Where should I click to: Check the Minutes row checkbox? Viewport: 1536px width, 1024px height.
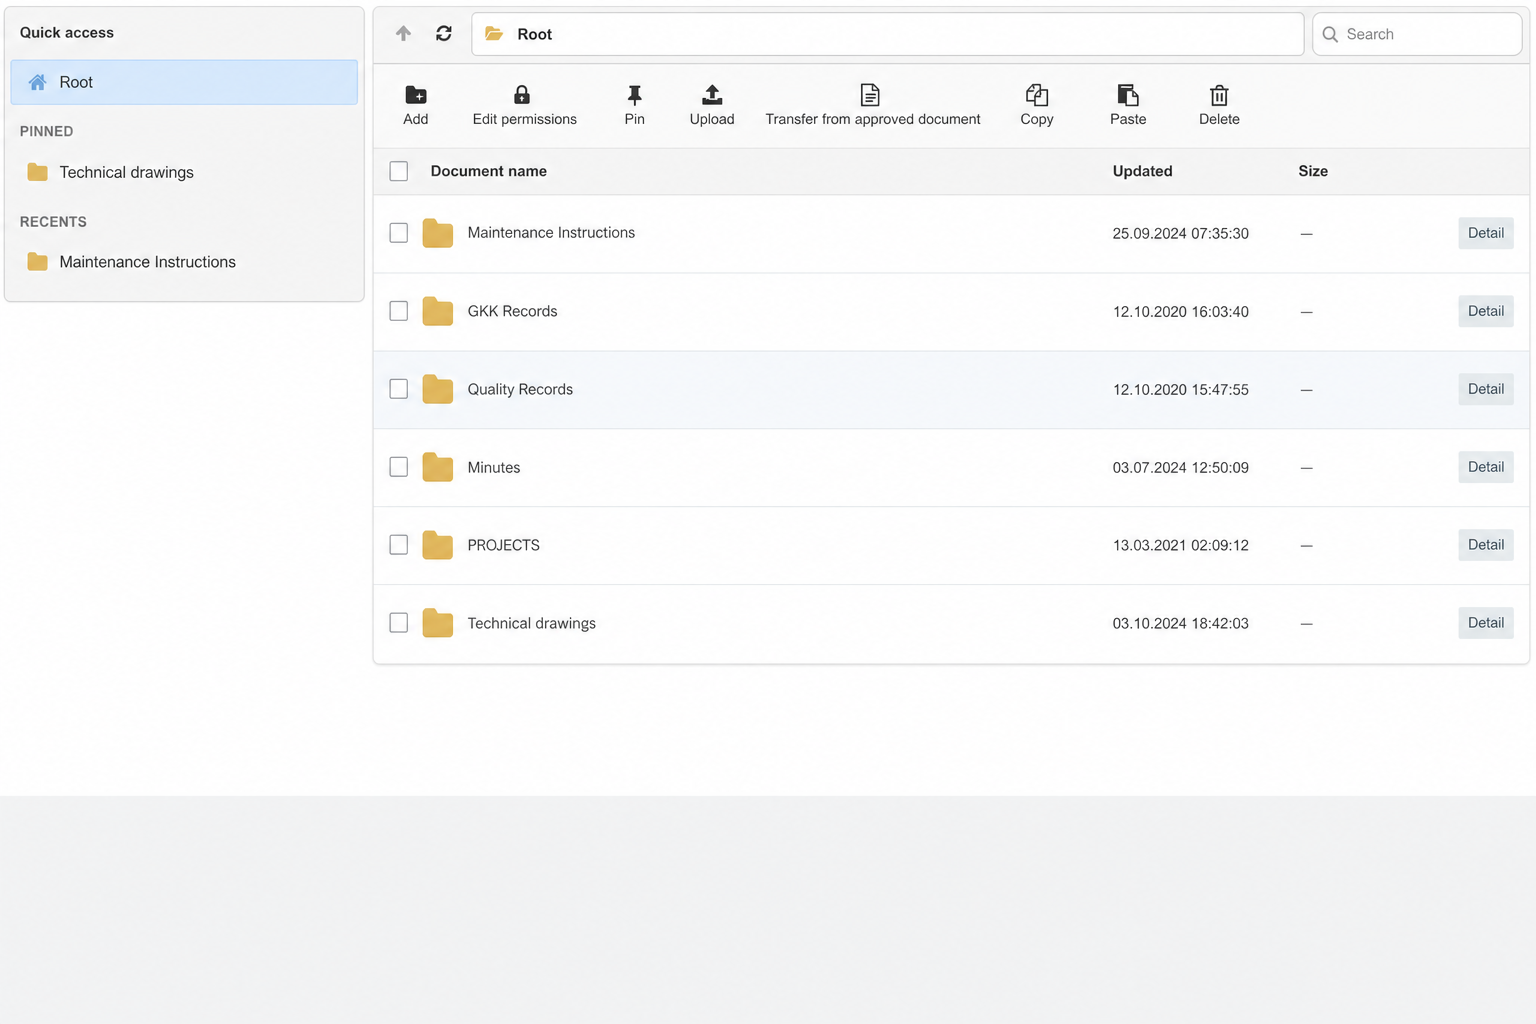[399, 467]
